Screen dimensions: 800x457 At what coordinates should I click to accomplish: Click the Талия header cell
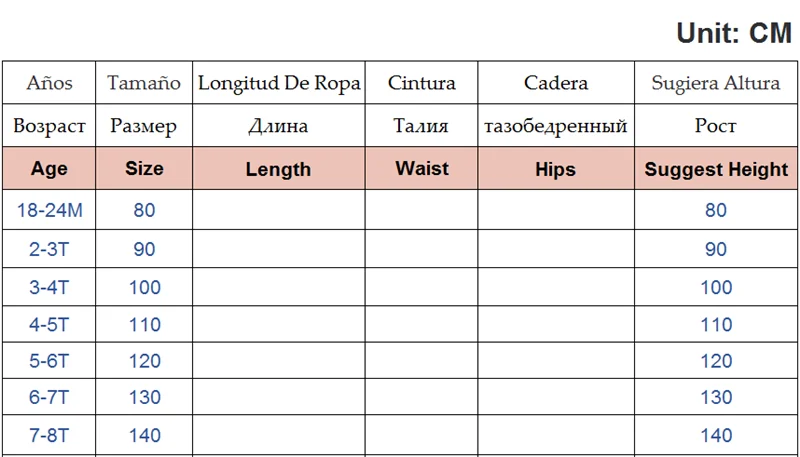(421, 126)
